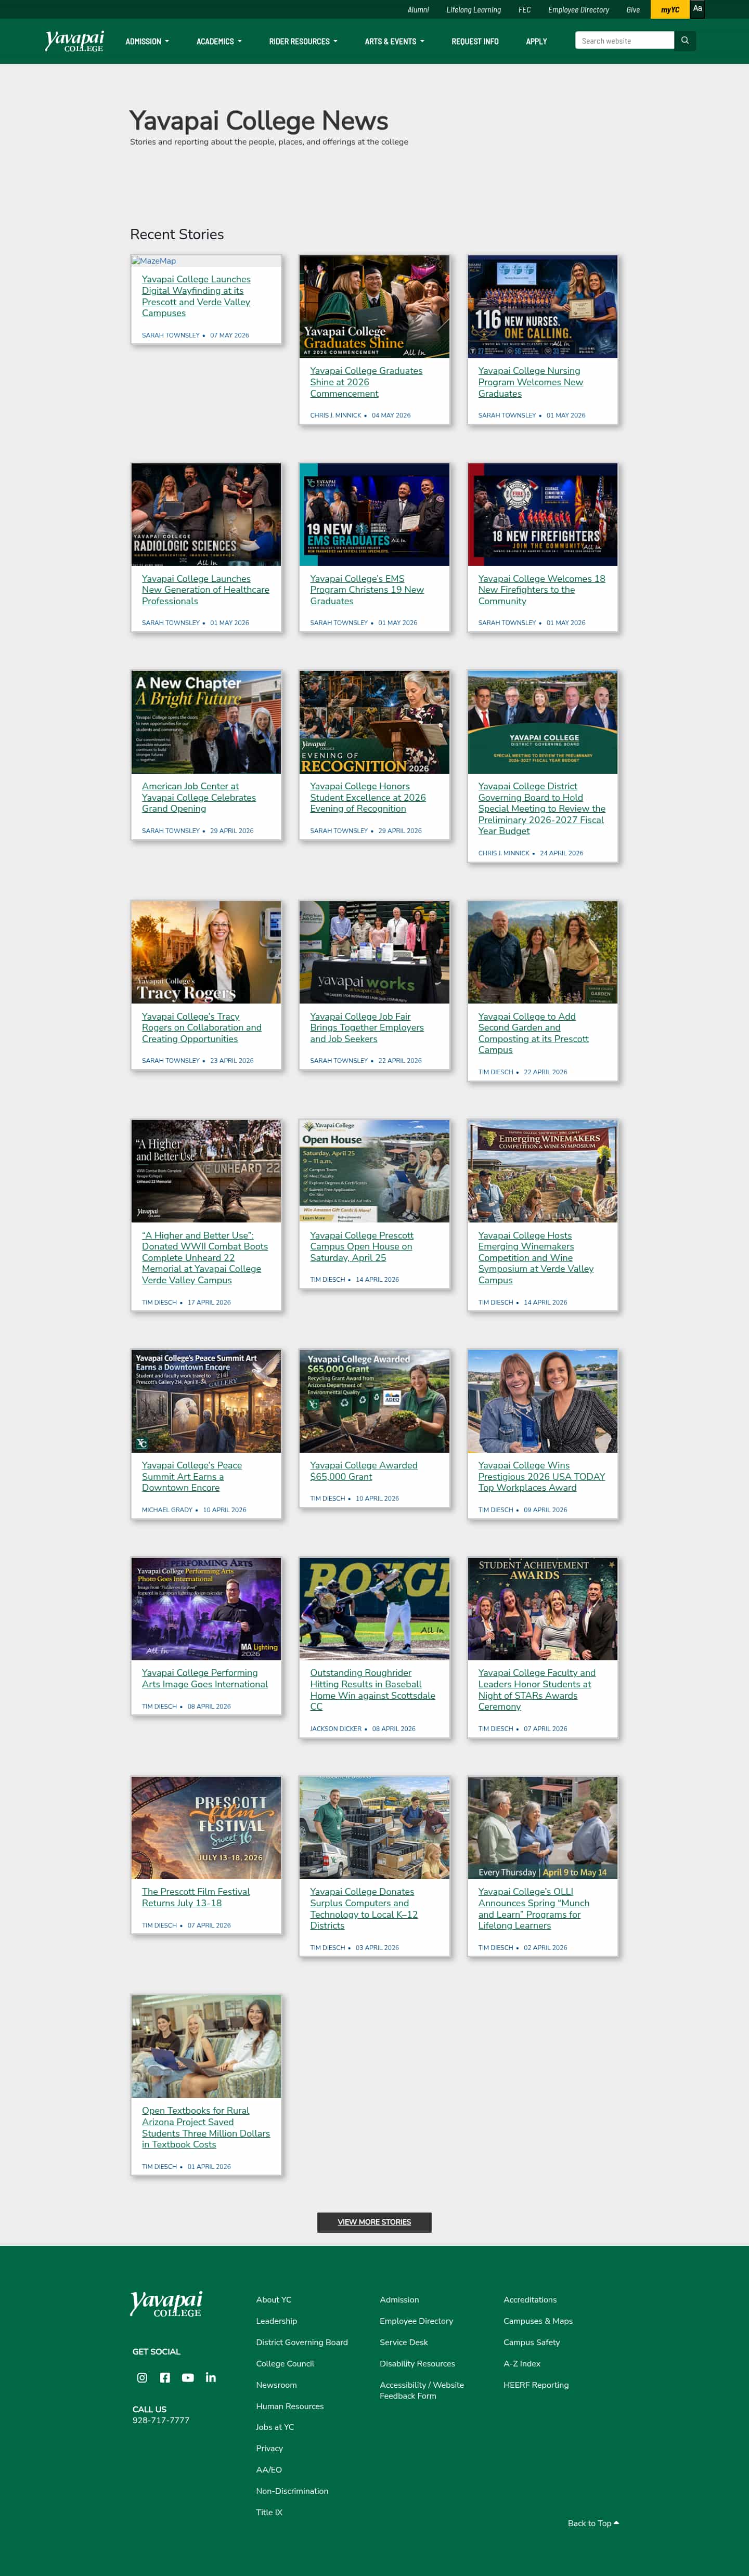The width and height of the screenshot is (749, 2576).
Task: Click the Tracy Rogers story thumbnail
Action: (206, 952)
